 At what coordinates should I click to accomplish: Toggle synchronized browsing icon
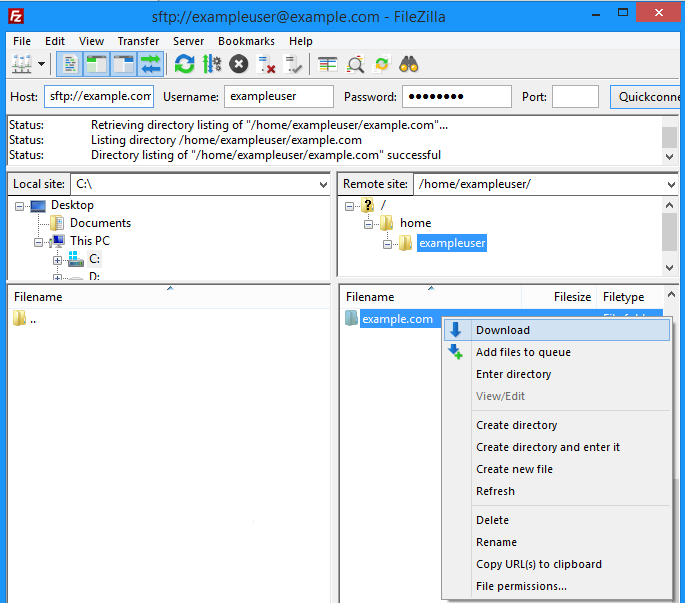click(x=382, y=64)
